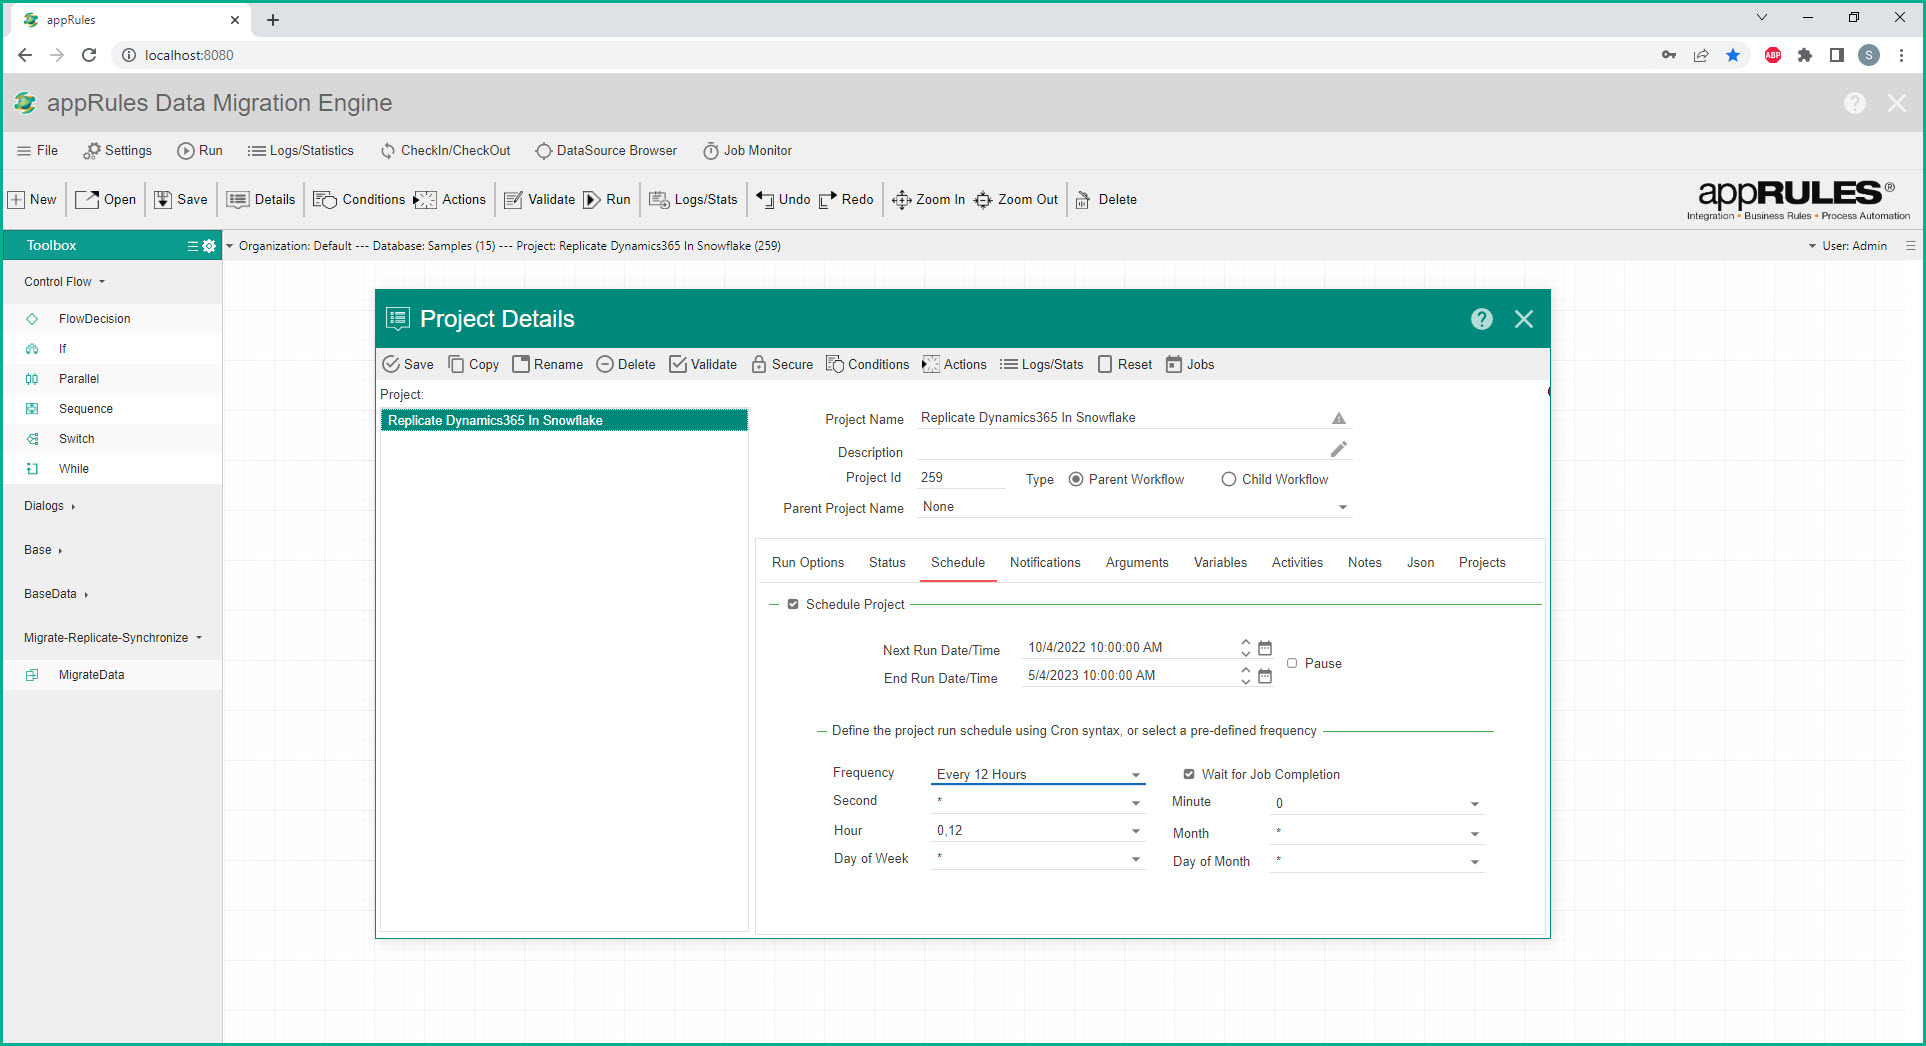Click the Delete button in main toolbar
Viewport: 1926px width, 1046px height.
pyautogui.click(x=1106, y=200)
